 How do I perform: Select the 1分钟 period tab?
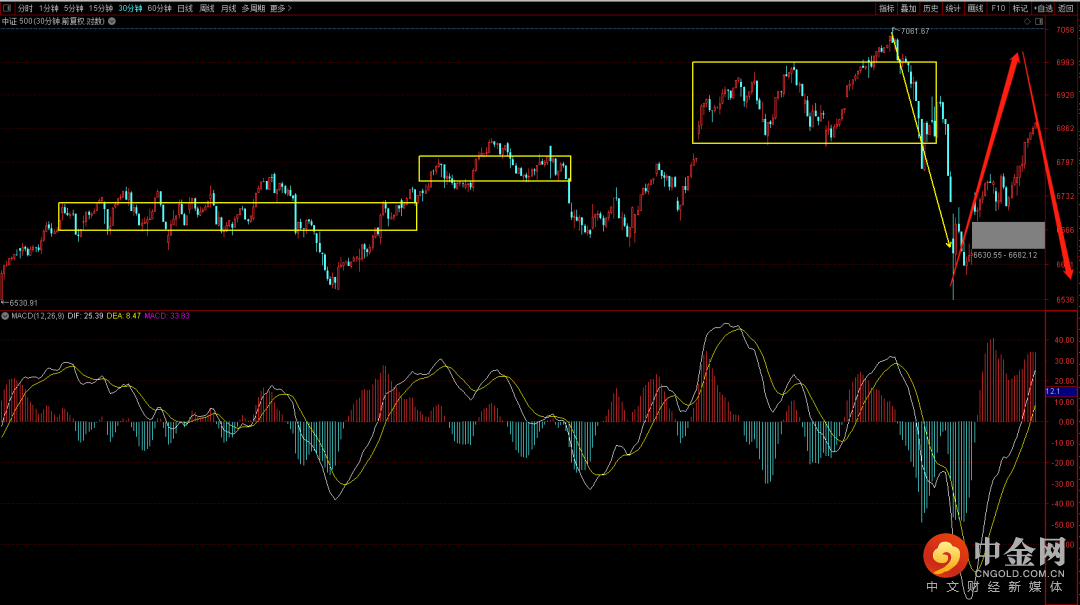click(x=48, y=8)
